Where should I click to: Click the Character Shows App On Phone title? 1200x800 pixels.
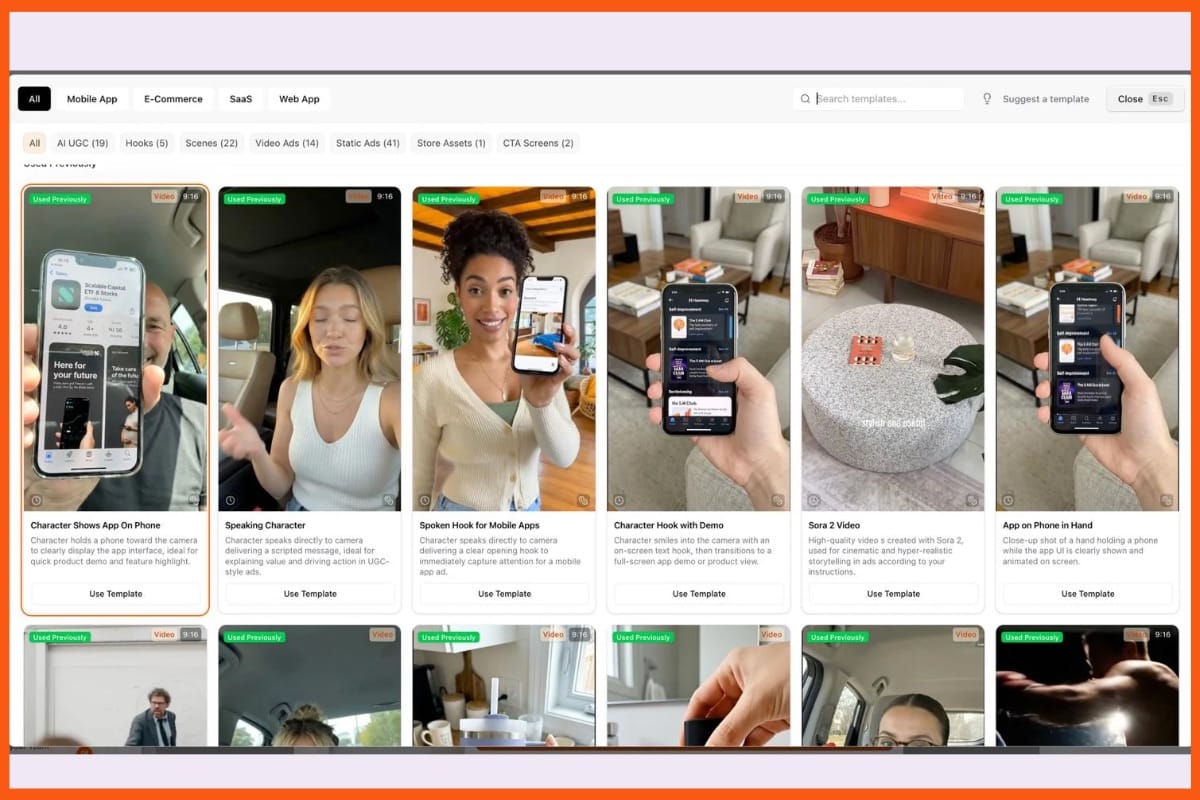click(95, 525)
